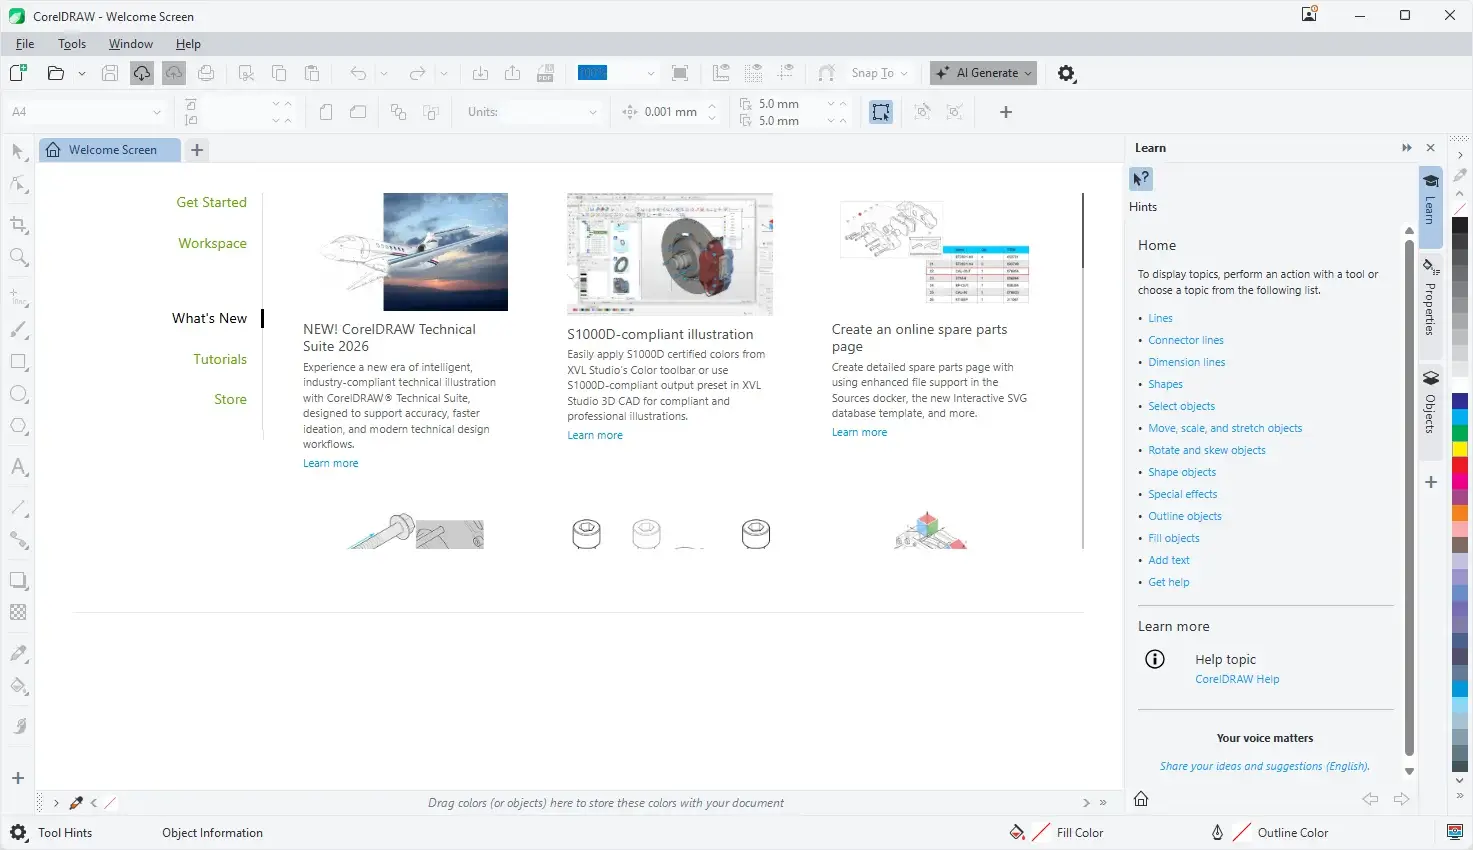The image size is (1473, 850).
Task: Click the Hints icon in Learn panel
Action: [x=1141, y=179]
